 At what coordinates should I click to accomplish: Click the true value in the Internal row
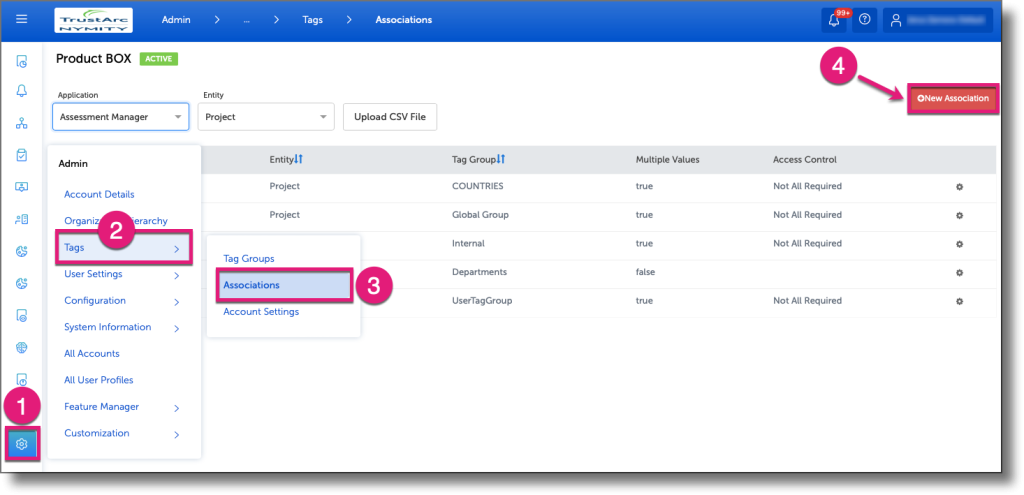pyautogui.click(x=644, y=244)
